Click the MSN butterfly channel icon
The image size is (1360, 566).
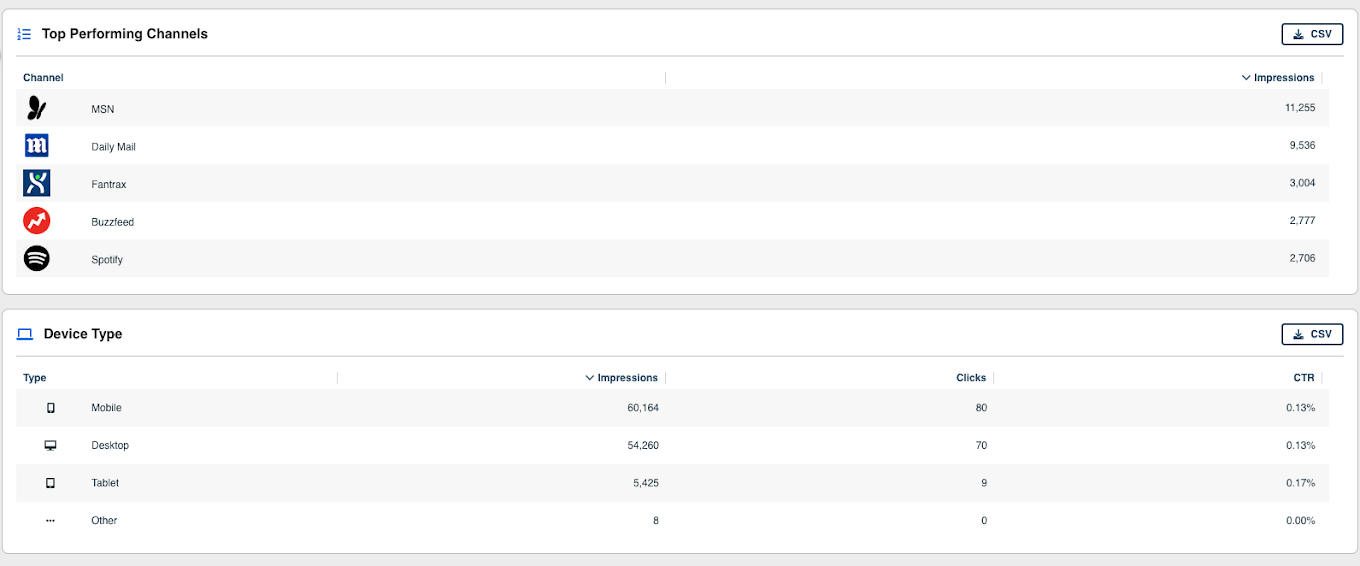(x=36, y=108)
